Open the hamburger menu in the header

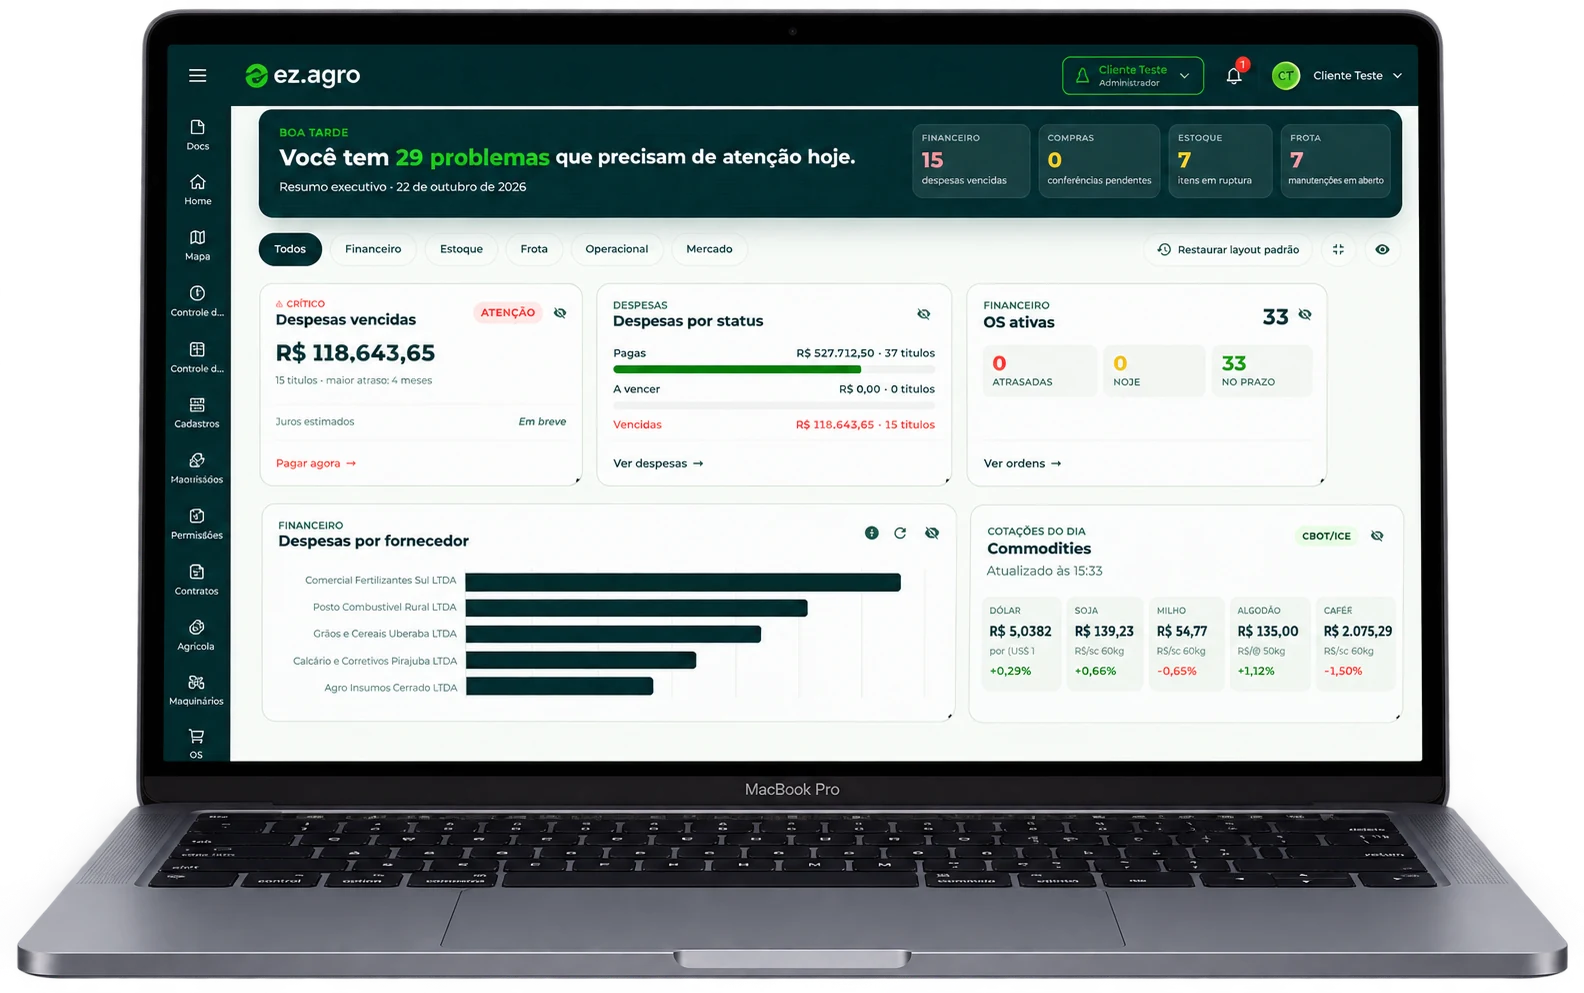tap(197, 76)
